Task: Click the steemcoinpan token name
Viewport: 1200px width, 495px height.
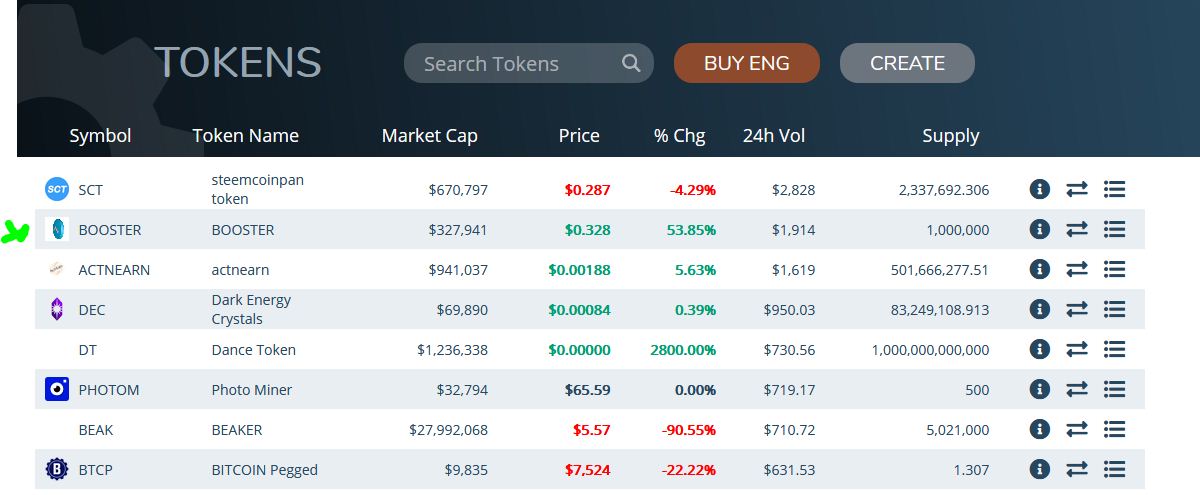Action: pyautogui.click(x=257, y=189)
